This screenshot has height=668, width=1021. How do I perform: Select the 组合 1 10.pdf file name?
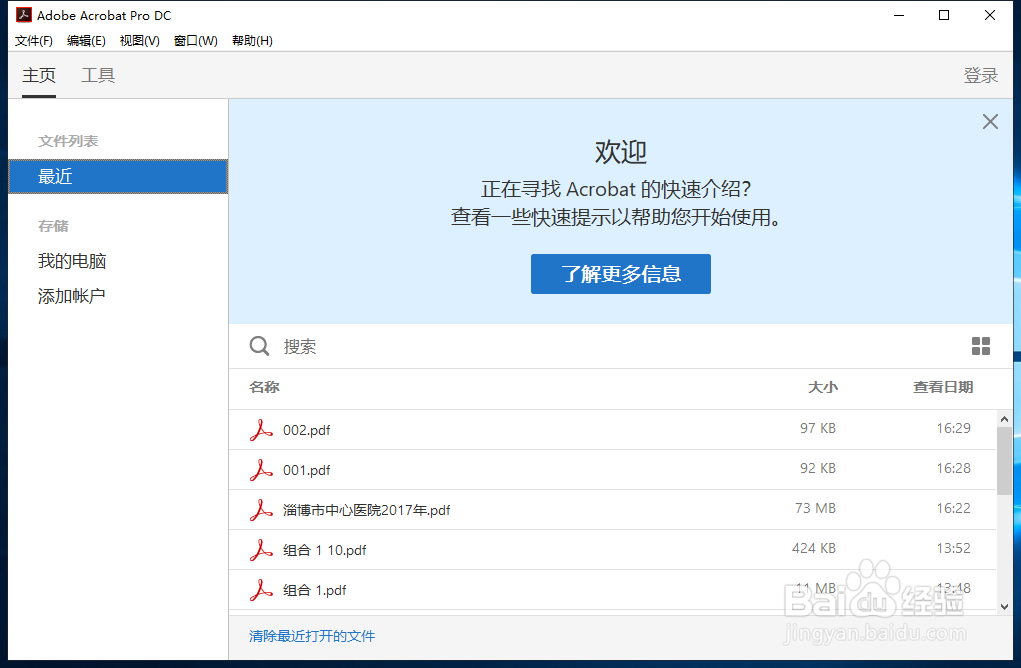[x=324, y=550]
